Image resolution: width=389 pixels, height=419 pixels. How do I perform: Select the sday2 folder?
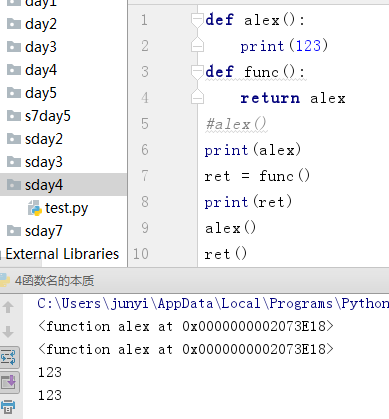[44, 139]
